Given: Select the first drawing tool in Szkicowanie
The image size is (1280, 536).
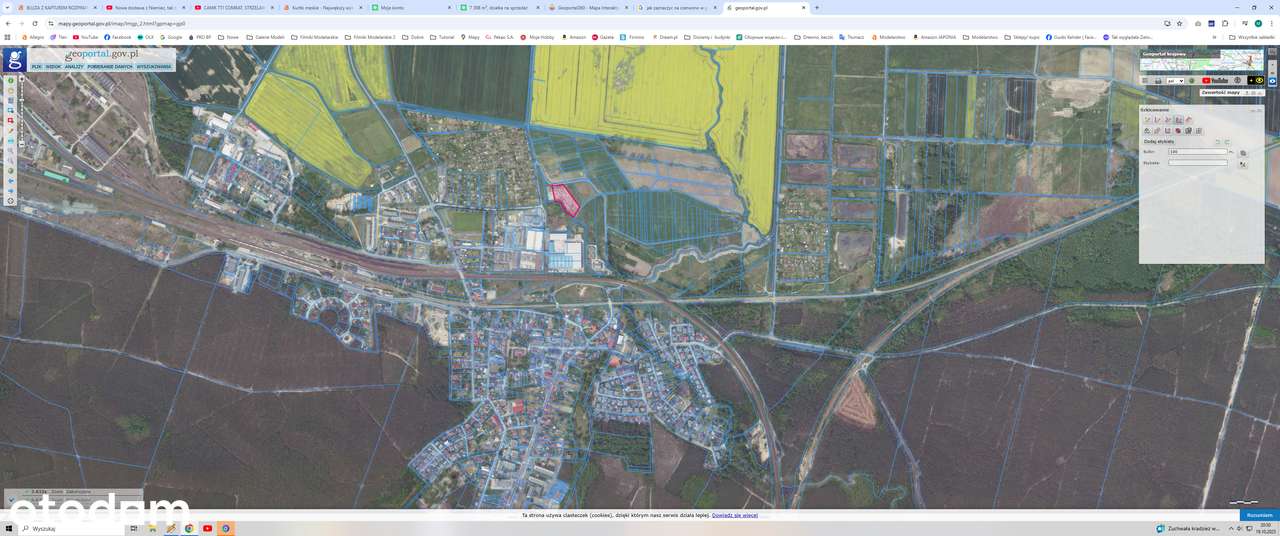Looking at the screenshot, I should [x=1147, y=119].
